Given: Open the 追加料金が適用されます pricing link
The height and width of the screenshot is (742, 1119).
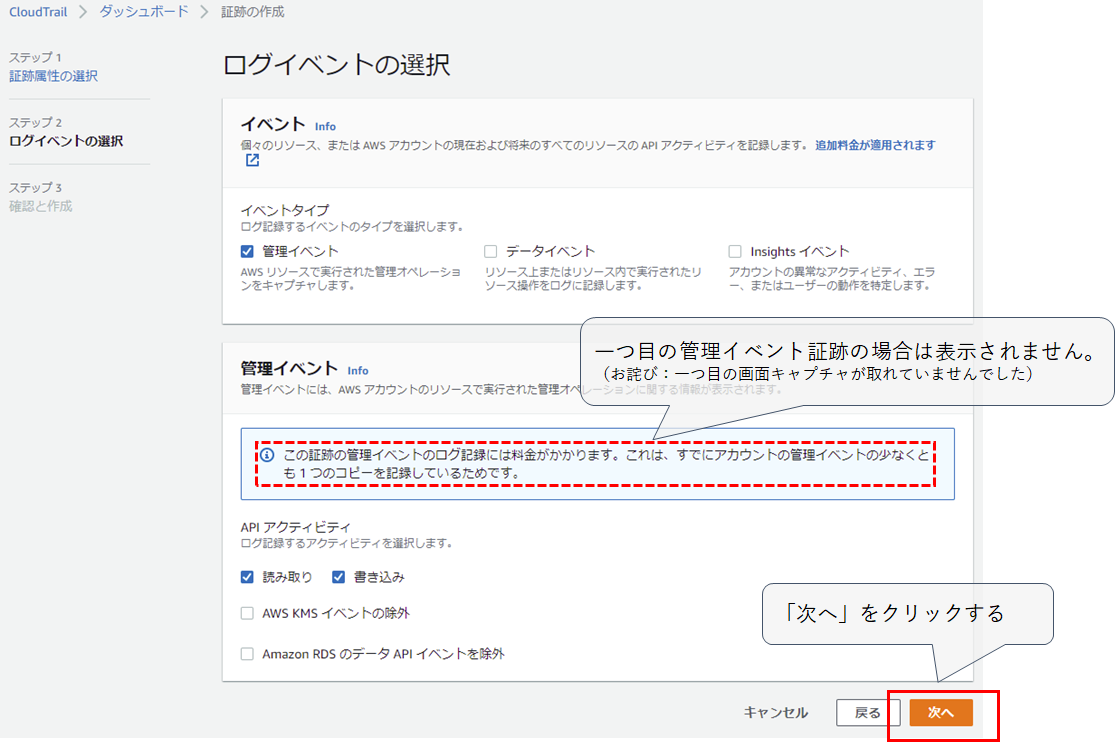Looking at the screenshot, I should pos(875,145).
